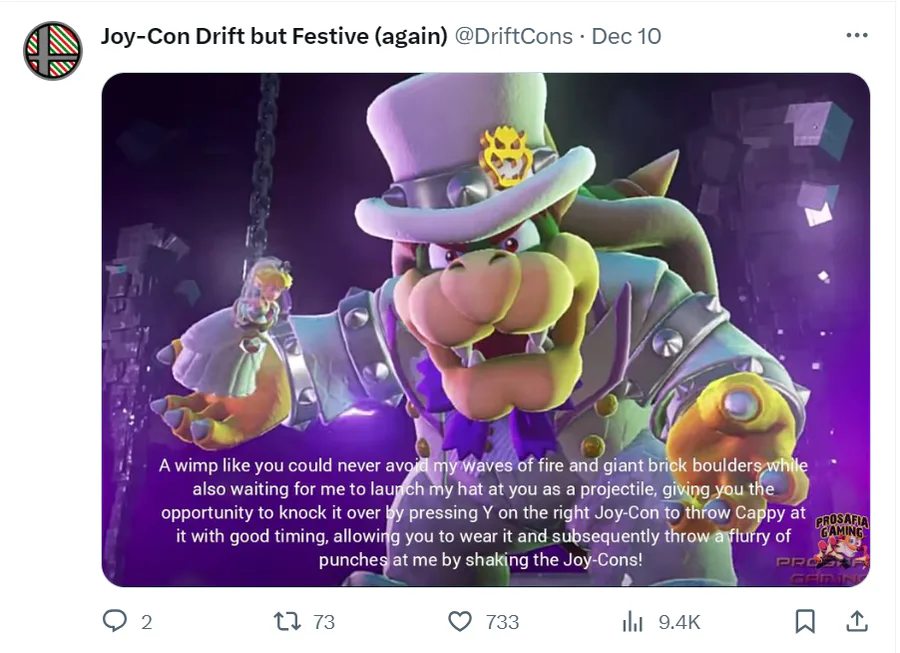This screenshot has width=900, height=653.
Task: Open the Bowser wedding image in full view
Action: tap(486, 329)
